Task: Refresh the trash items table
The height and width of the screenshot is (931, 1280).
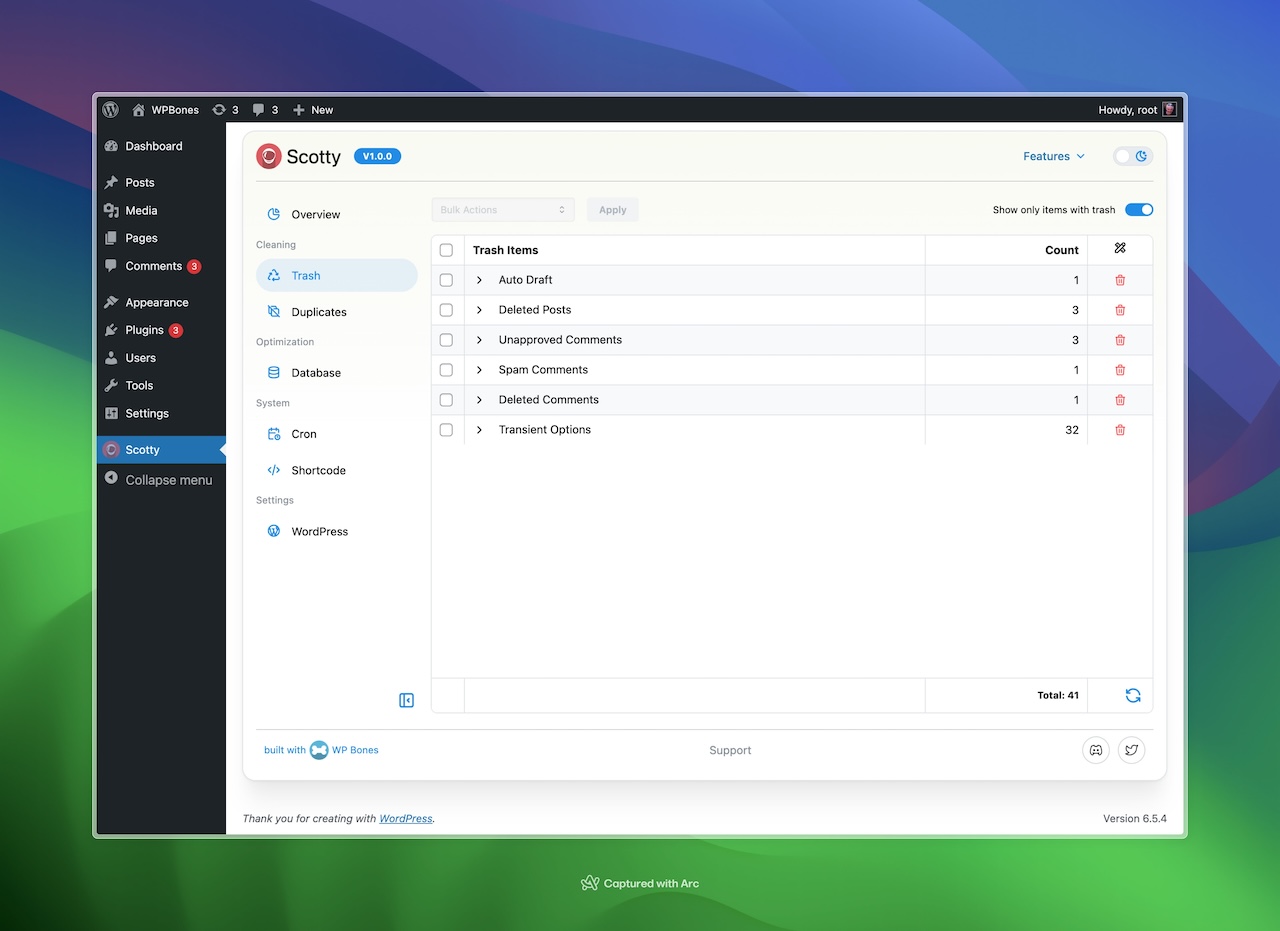Action: pos(1133,695)
